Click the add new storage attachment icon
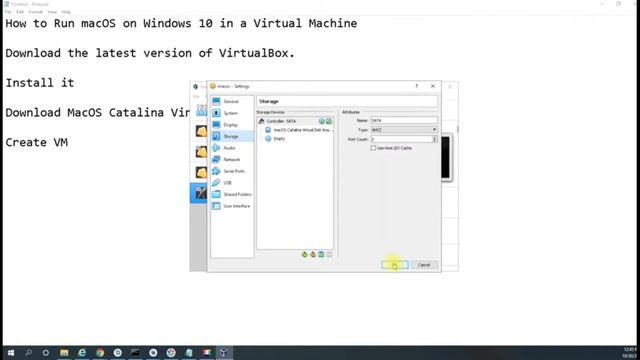The height and width of the screenshot is (360, 640). point(321,254)
